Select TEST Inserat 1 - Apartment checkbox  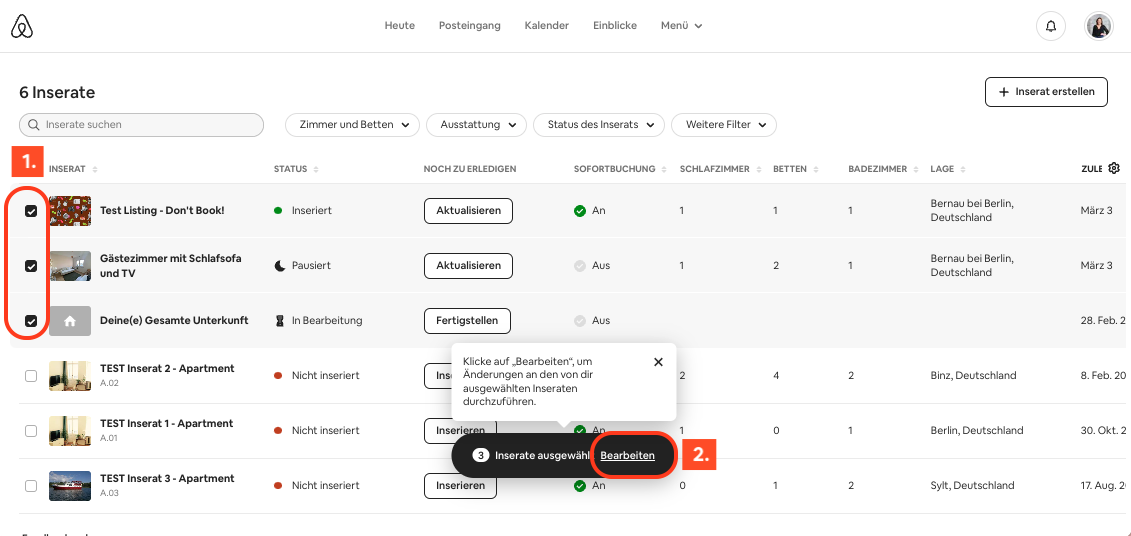31,431
